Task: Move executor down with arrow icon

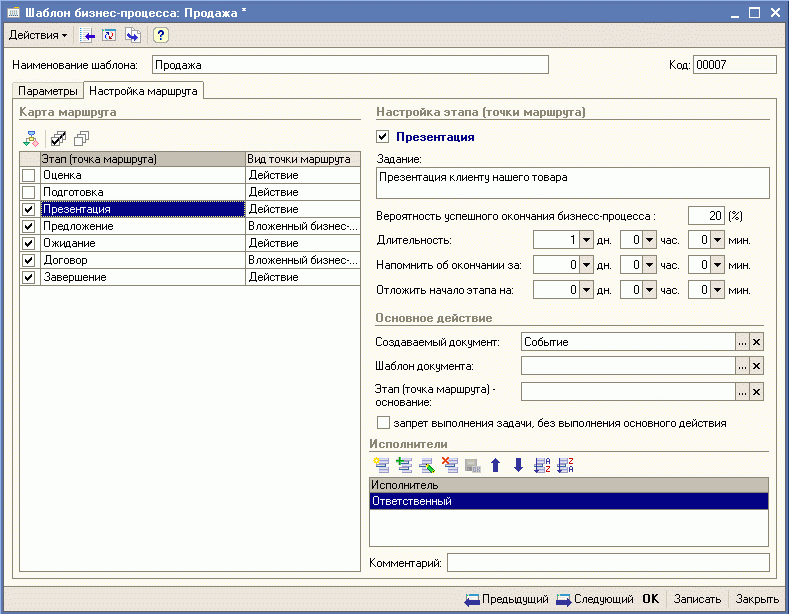Action: pyautogui.click(x=517, y=465)
